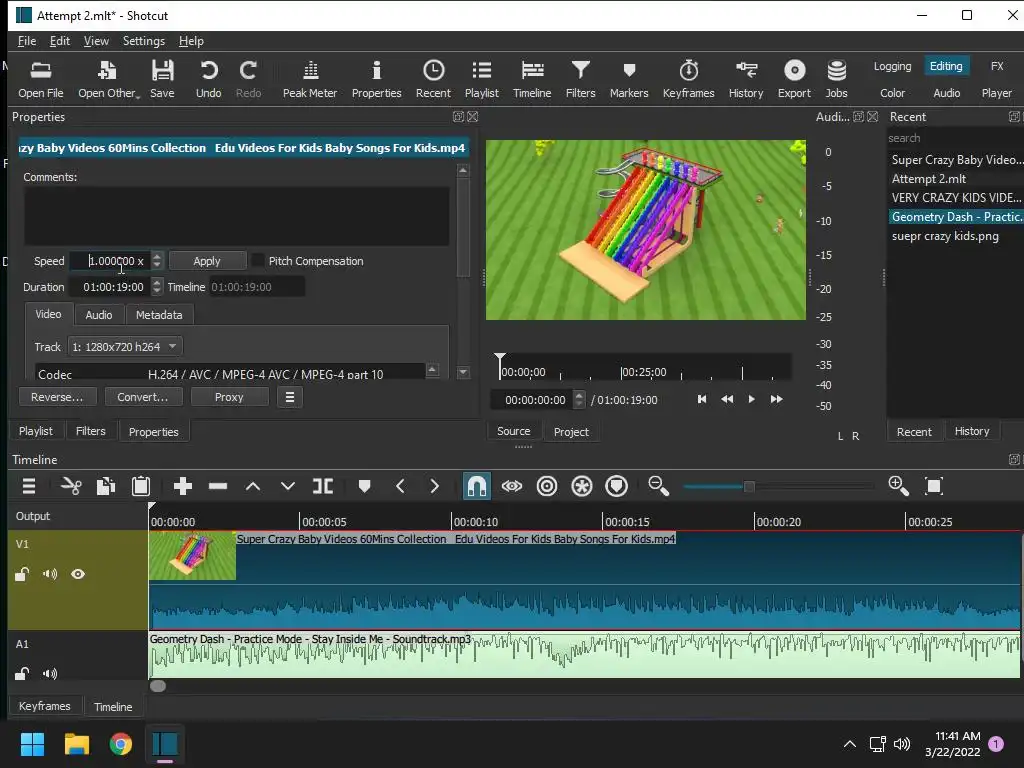Show the Peak Meter panel

tap(310, 79)
